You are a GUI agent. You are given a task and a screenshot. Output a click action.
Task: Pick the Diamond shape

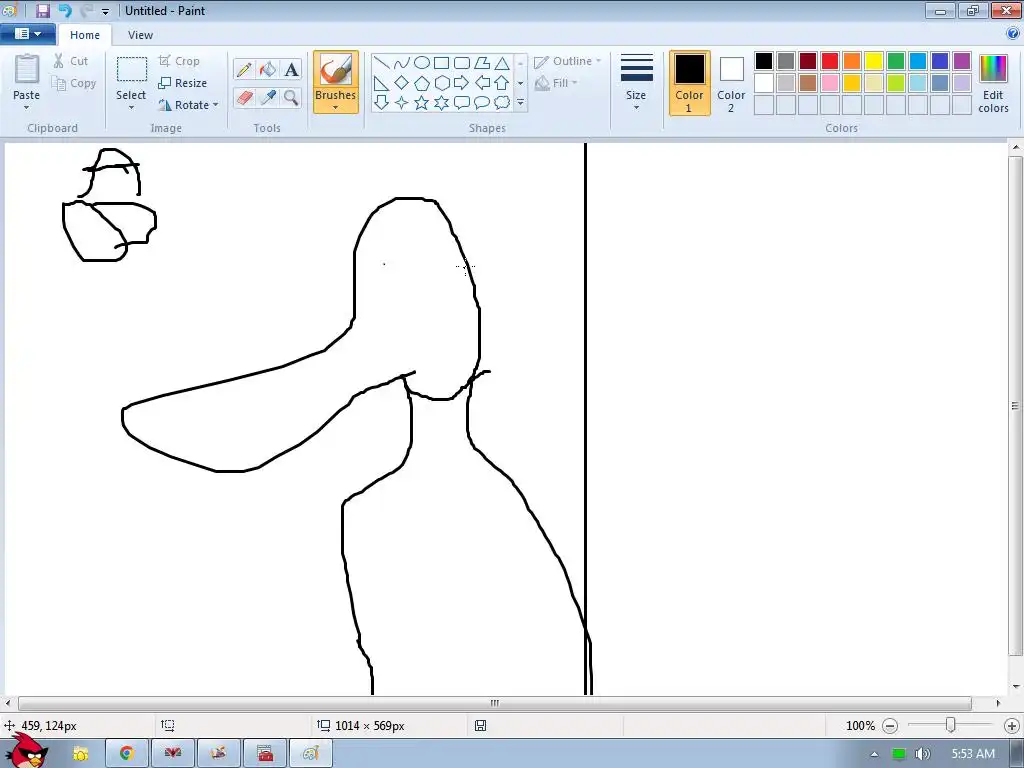[x=402, y=83]
